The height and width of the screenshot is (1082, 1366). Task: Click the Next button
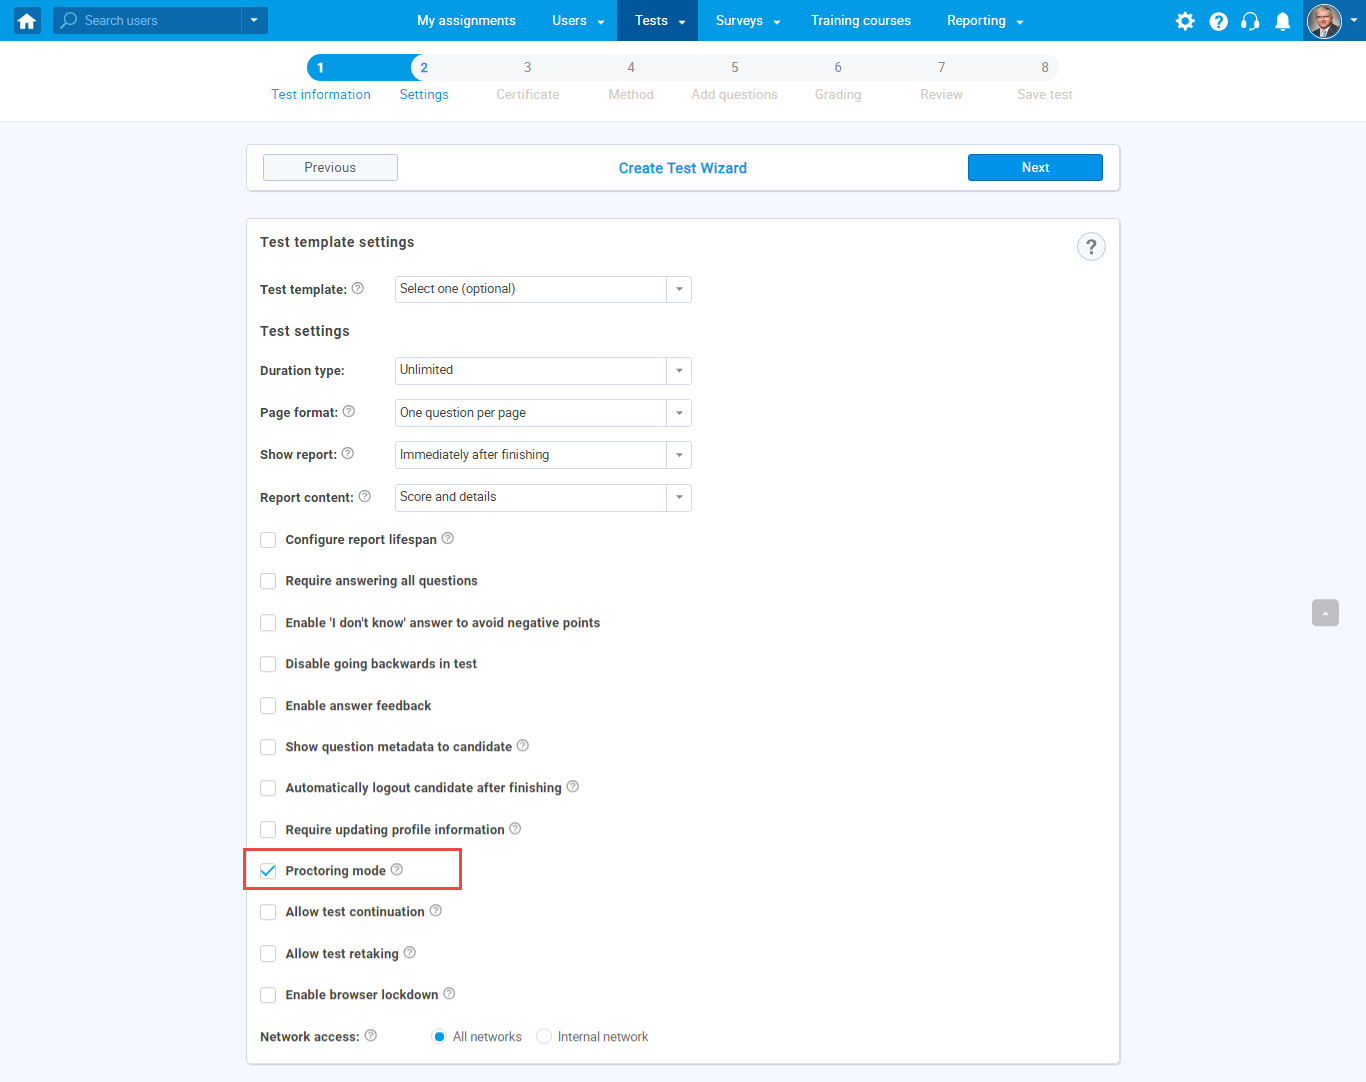1035,168
